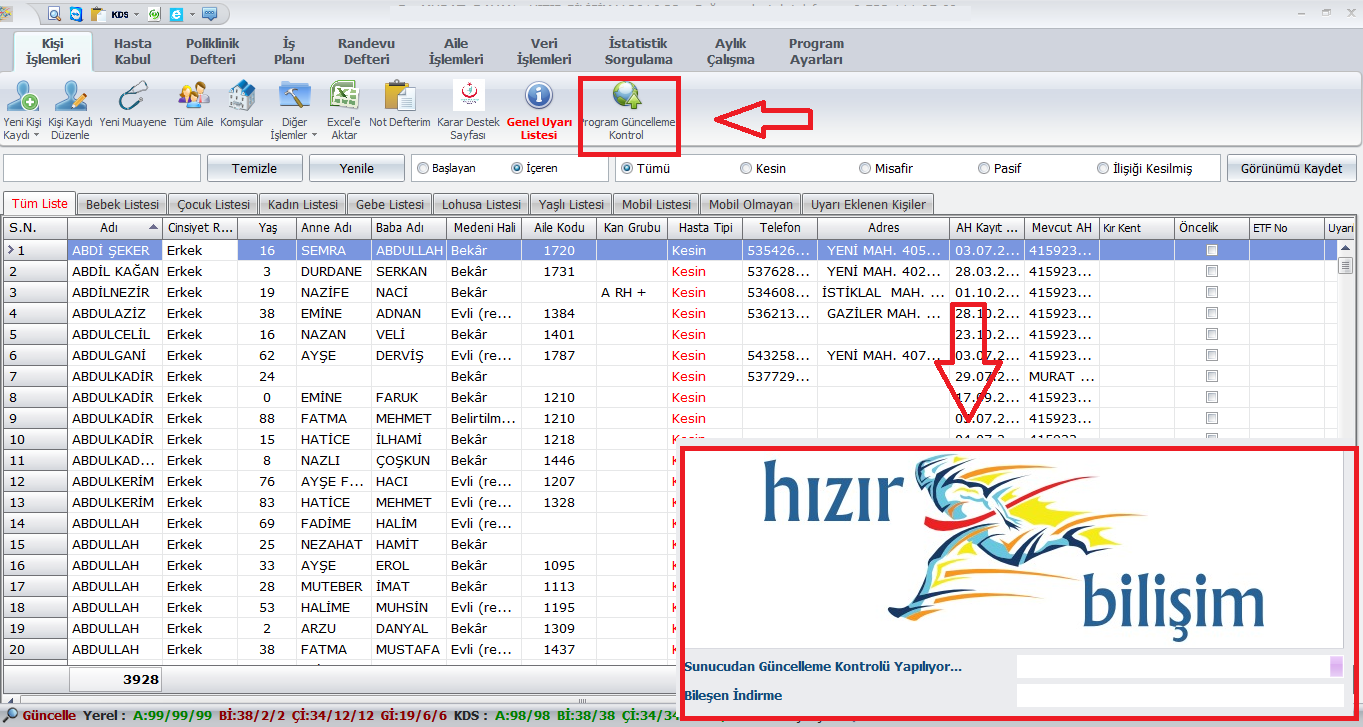The width and height of the screenshot is (1363, 727).
Task: Sort by Hasta Tipi column header
Action: click(x=705, y=228)
